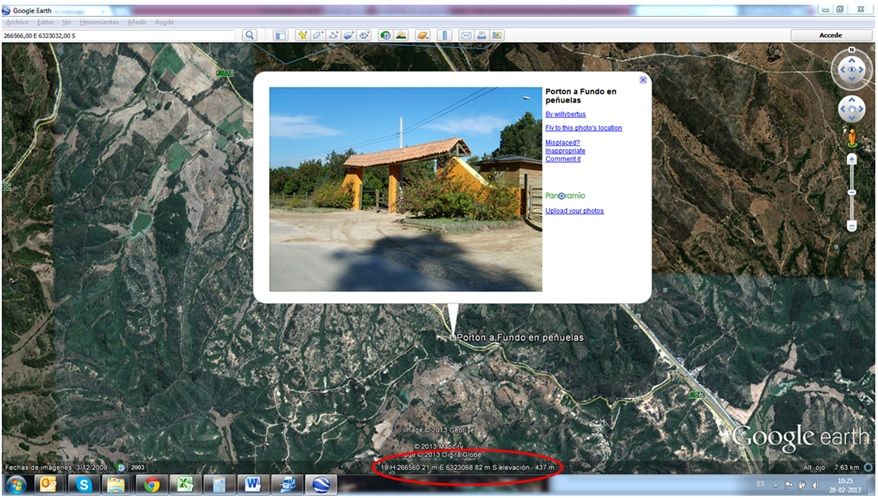
Task: Show the ruler tool
Action: tap(445, 35)
